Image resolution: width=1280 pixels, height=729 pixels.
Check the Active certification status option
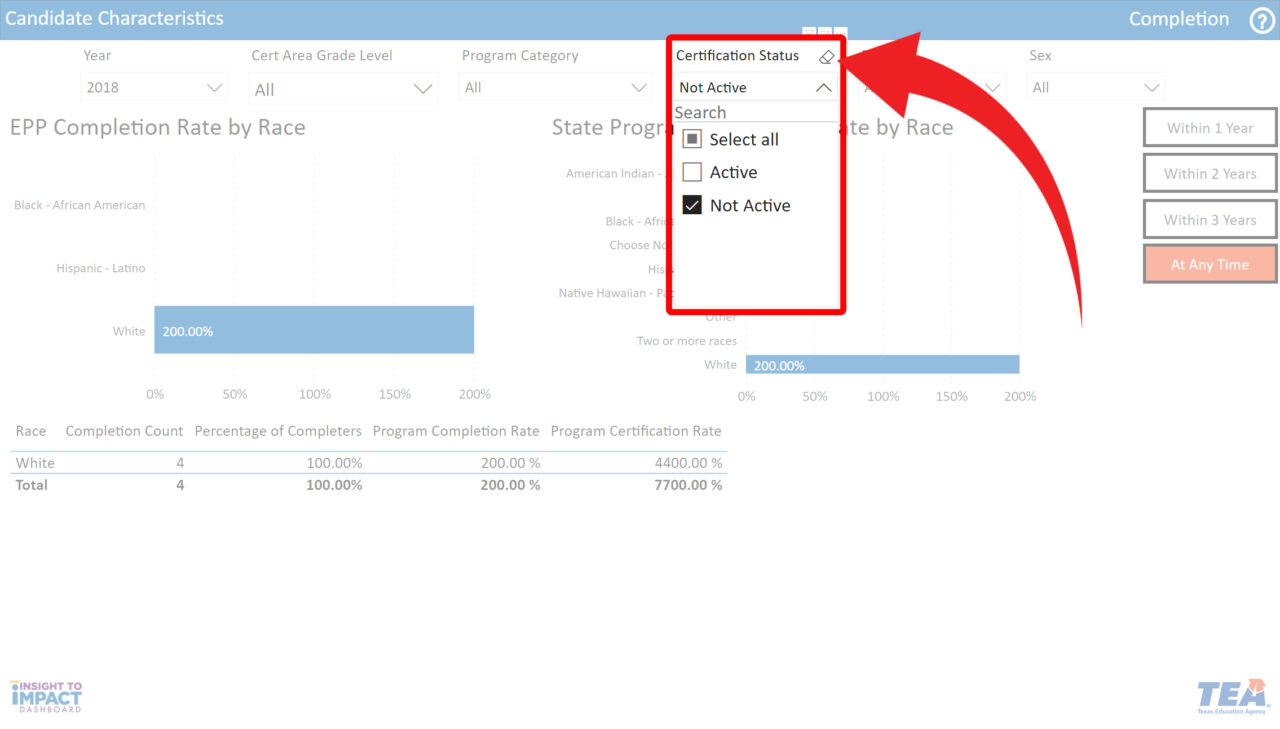click(x=692, y=173)
